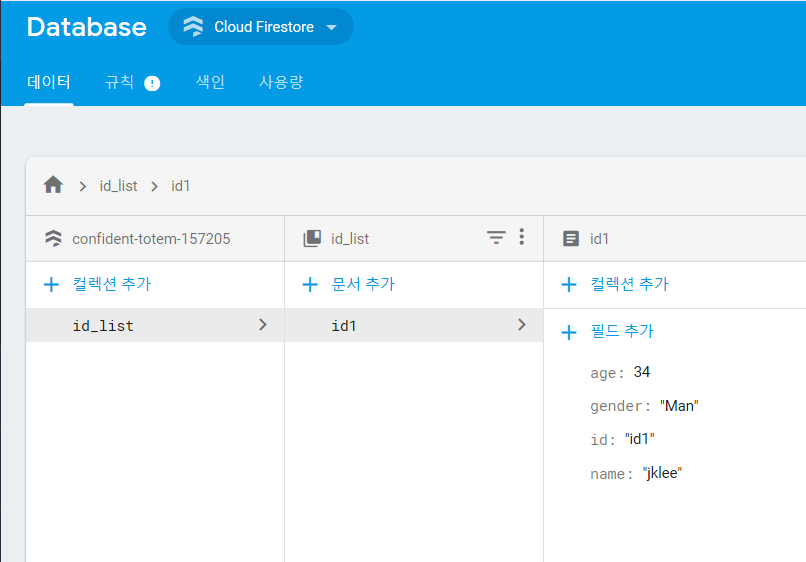Click the collection icon next to id_list header

click(312, 238)
